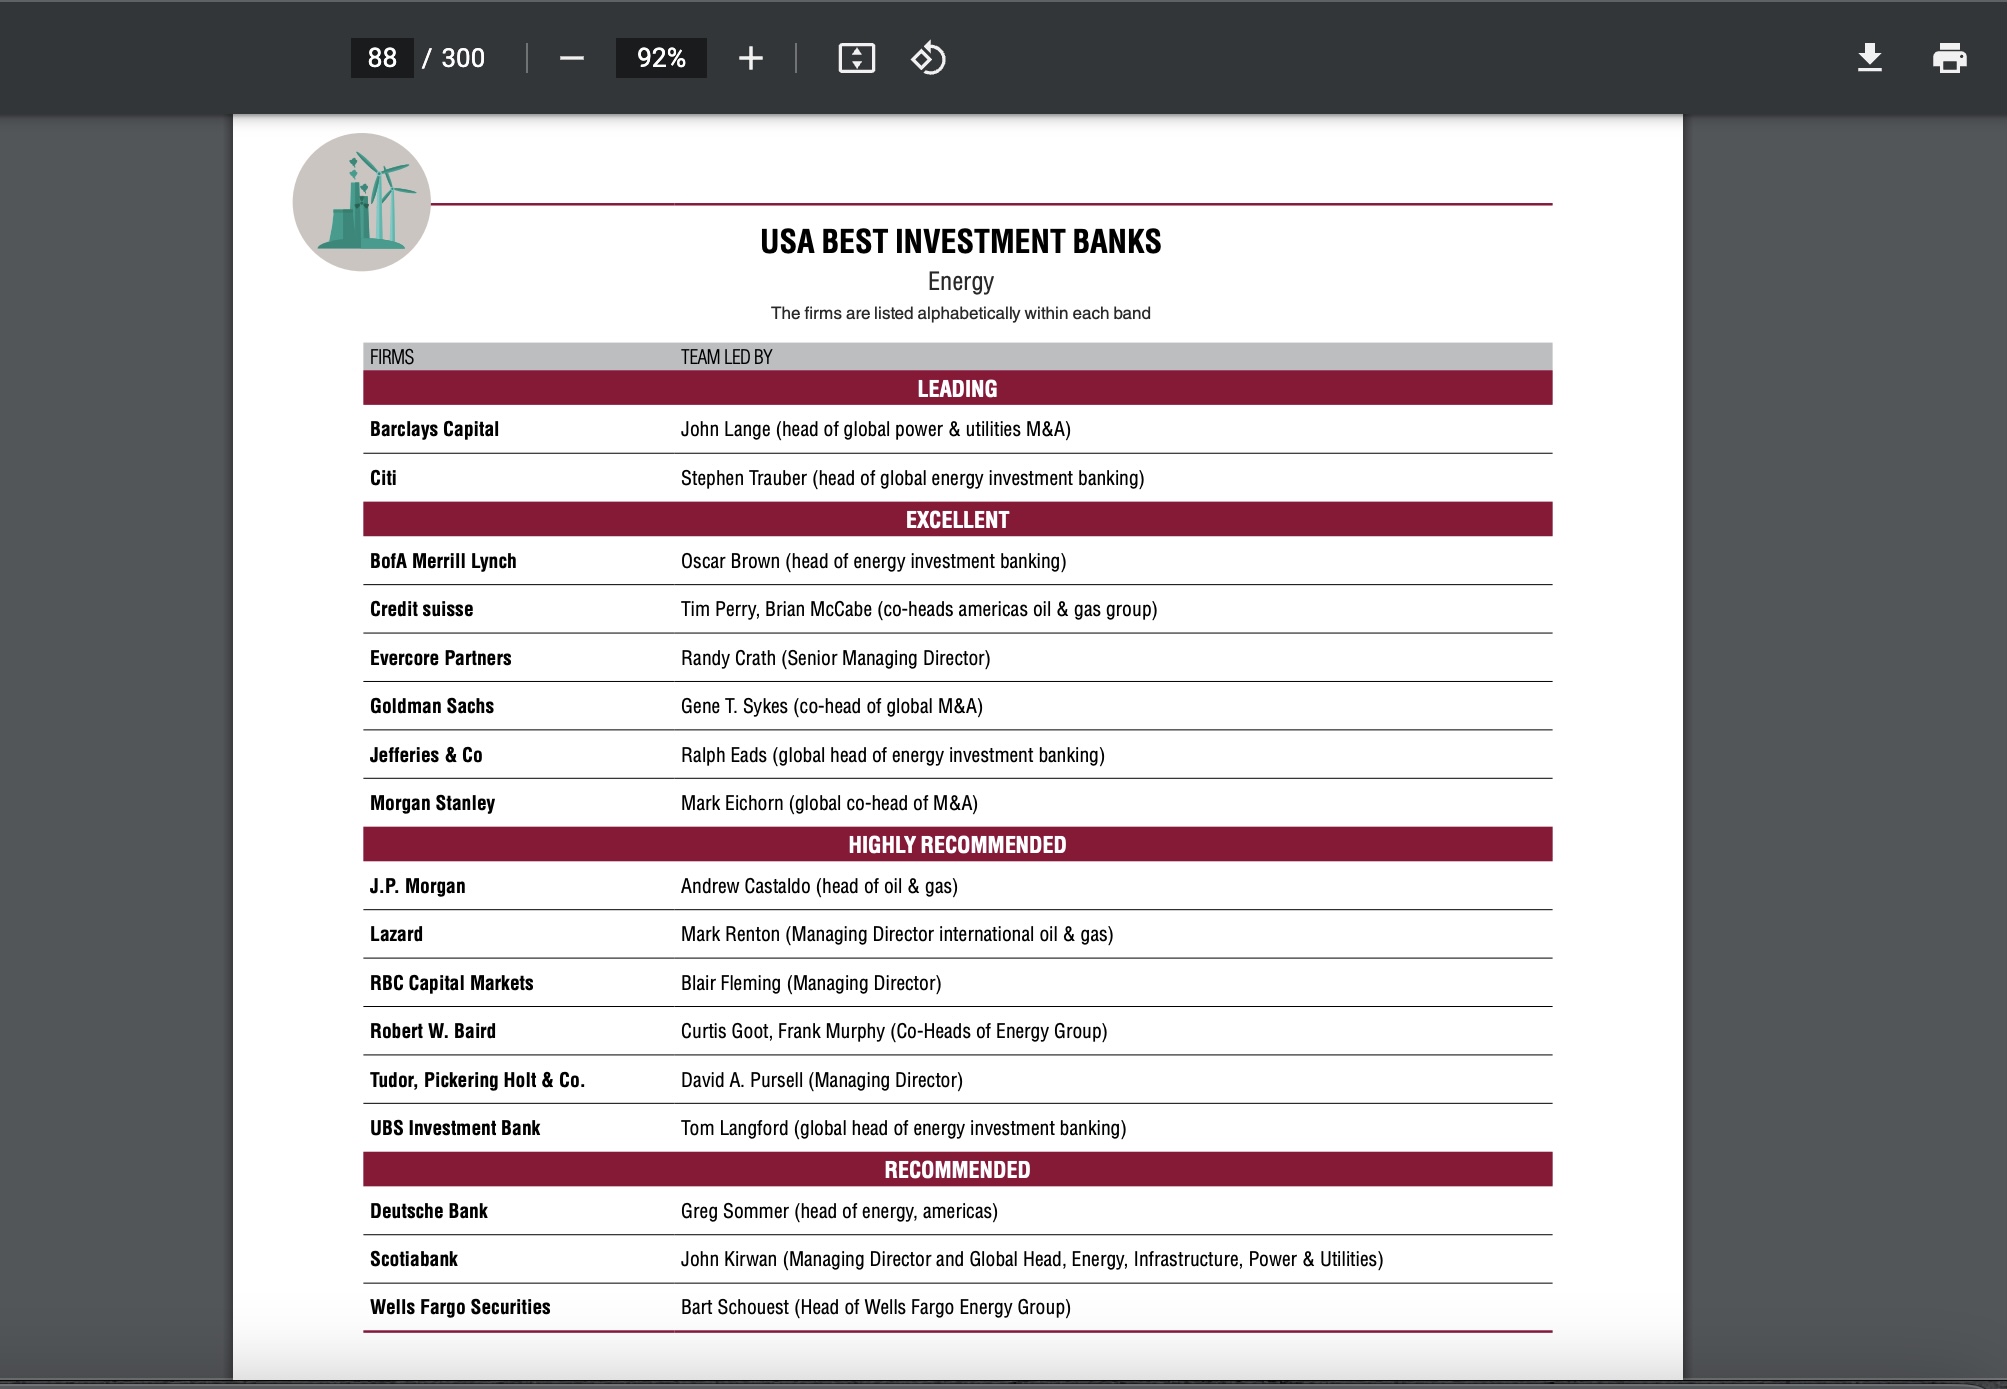This screenshot has height=1389, width=2007.
Task: Click the rotate counterclockwise icon
Action: [x=928, y=58]
